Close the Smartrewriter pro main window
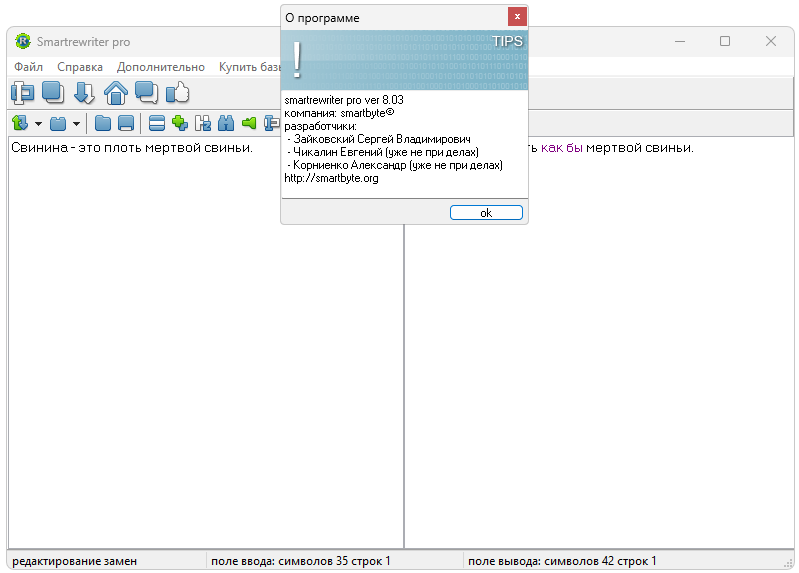The width and height of the screenshot is (799, 573). coord(771,41)
